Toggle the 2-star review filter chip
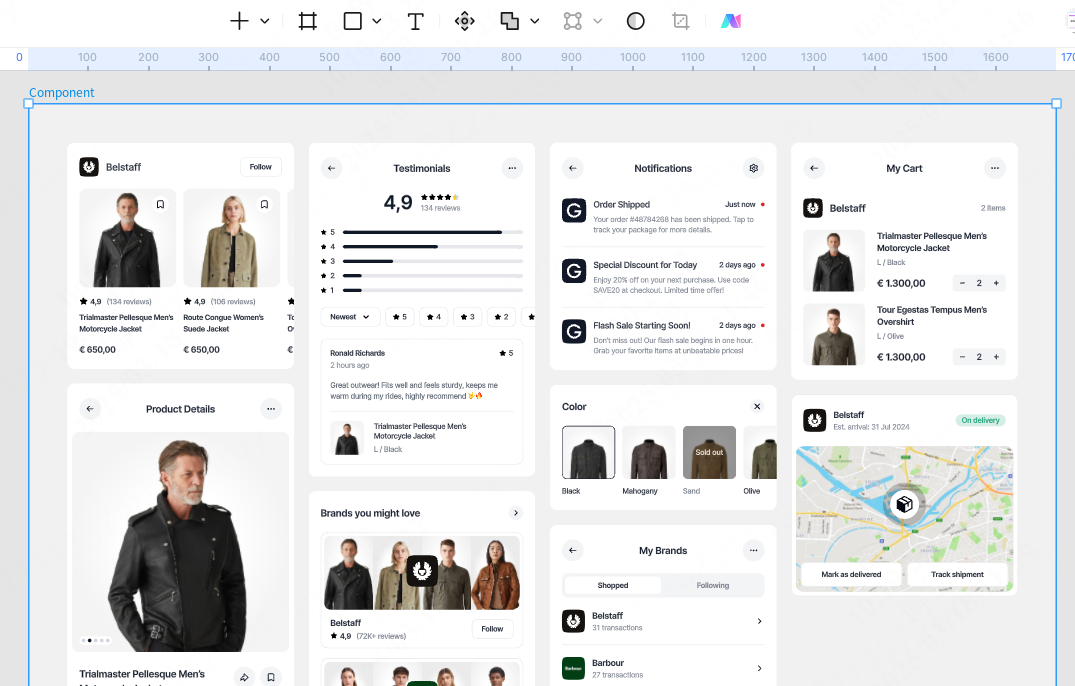Image resolution: width=1075 pixels, height=686 pixels. [x=501, y=317]
